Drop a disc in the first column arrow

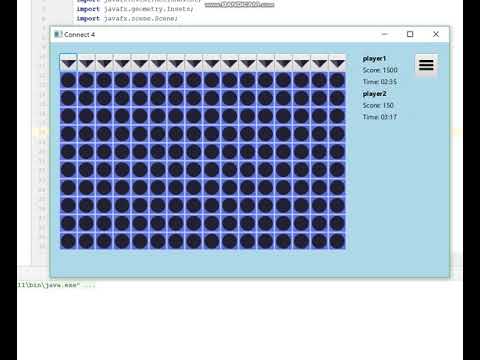coord(69,63)
